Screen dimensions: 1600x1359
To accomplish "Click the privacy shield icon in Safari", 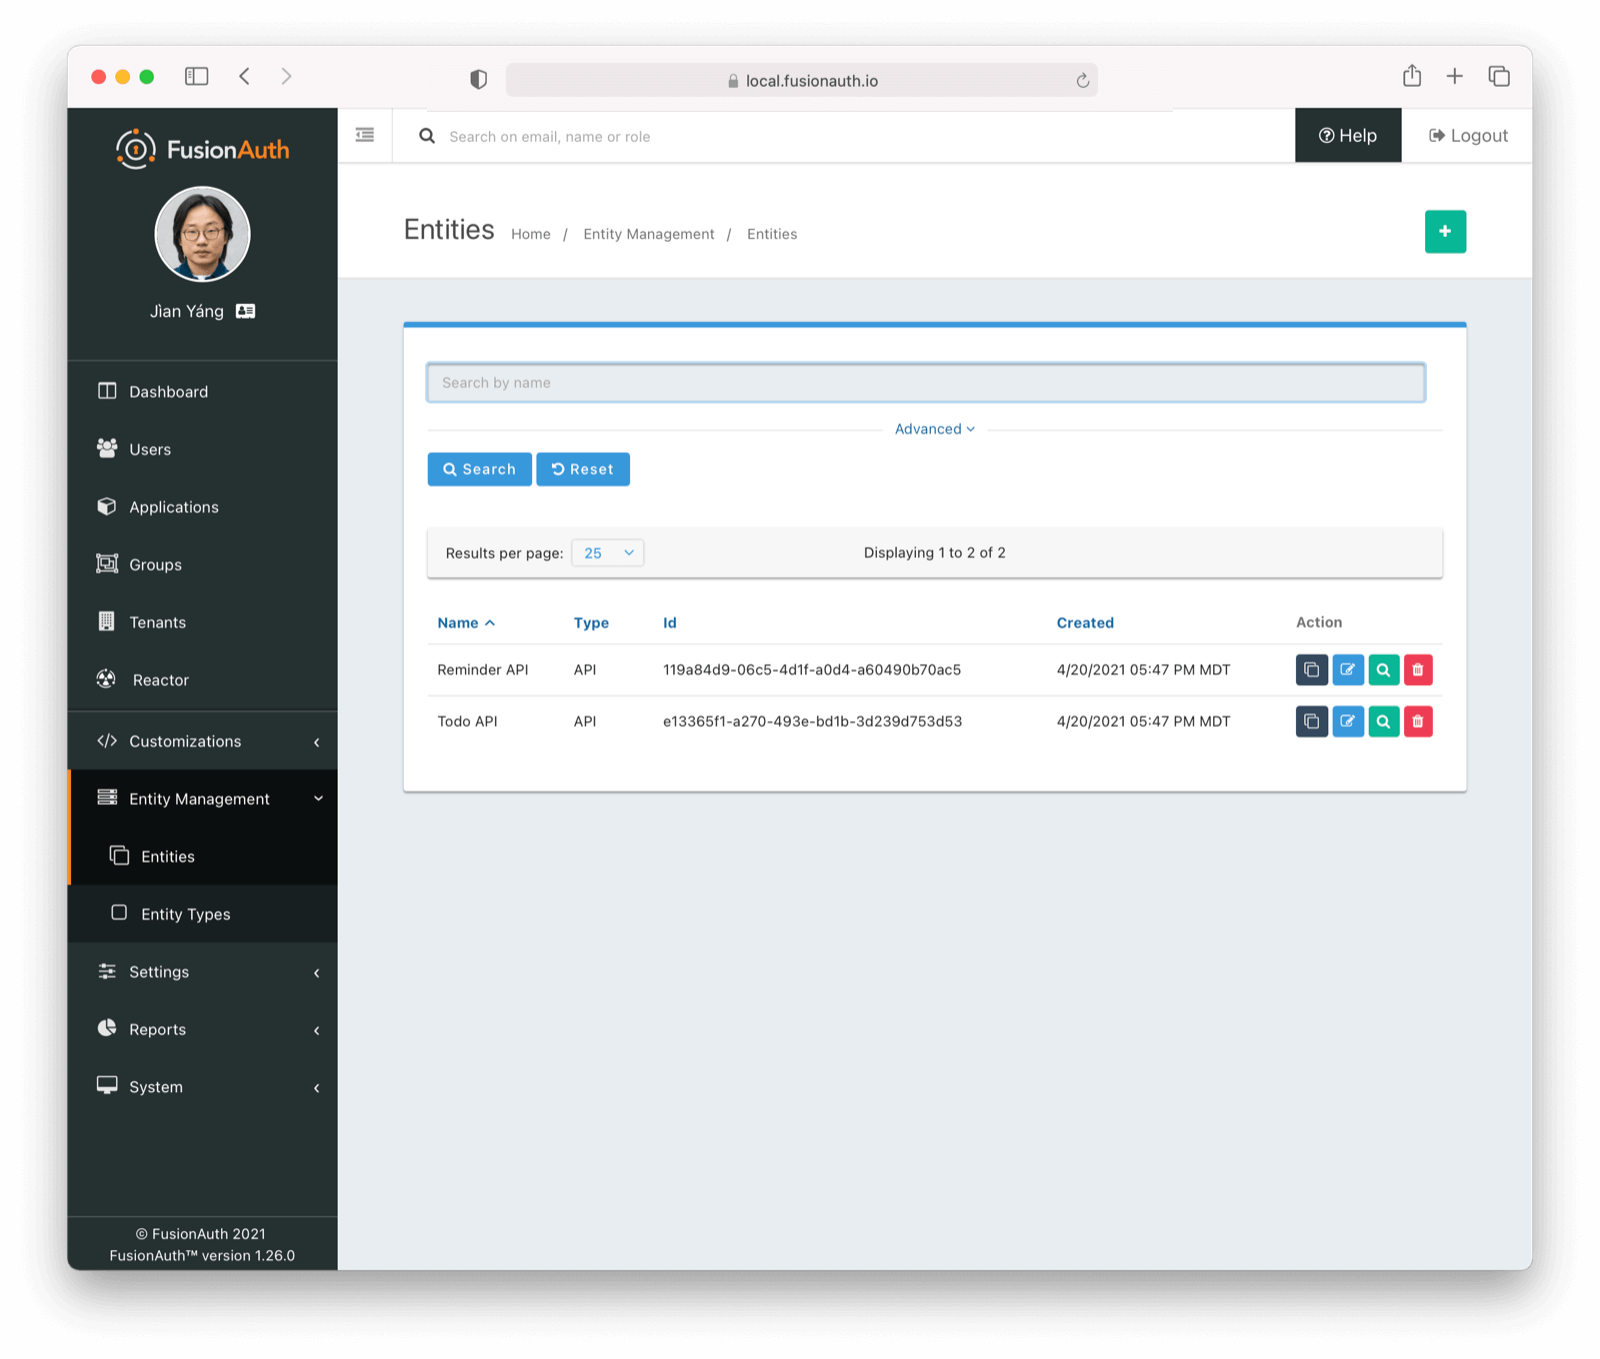I will pyautogui.click(x=479, y=79).
